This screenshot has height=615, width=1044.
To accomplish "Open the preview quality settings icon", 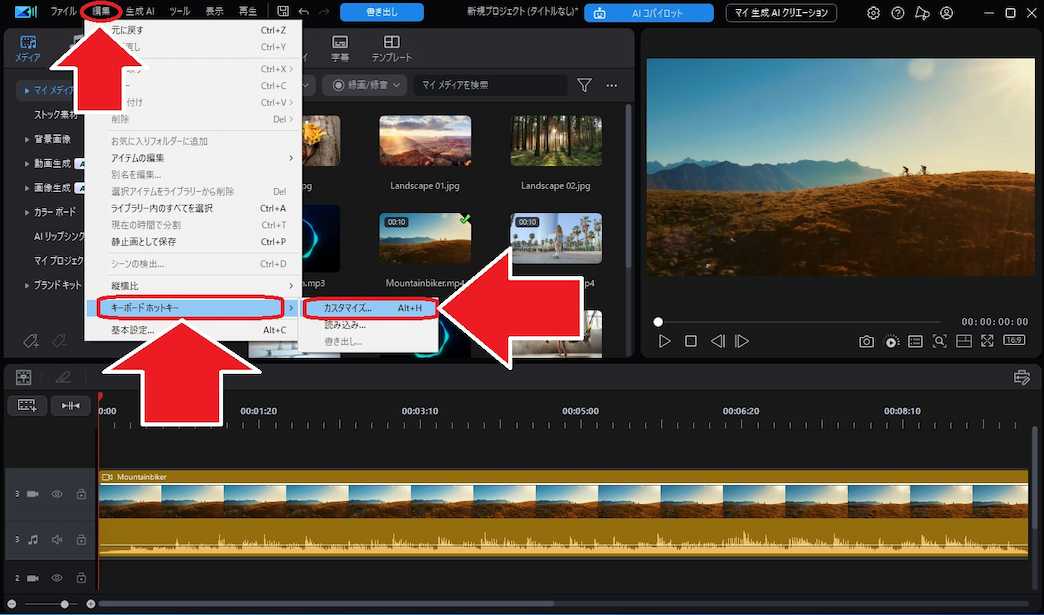I will pos(892,341).
